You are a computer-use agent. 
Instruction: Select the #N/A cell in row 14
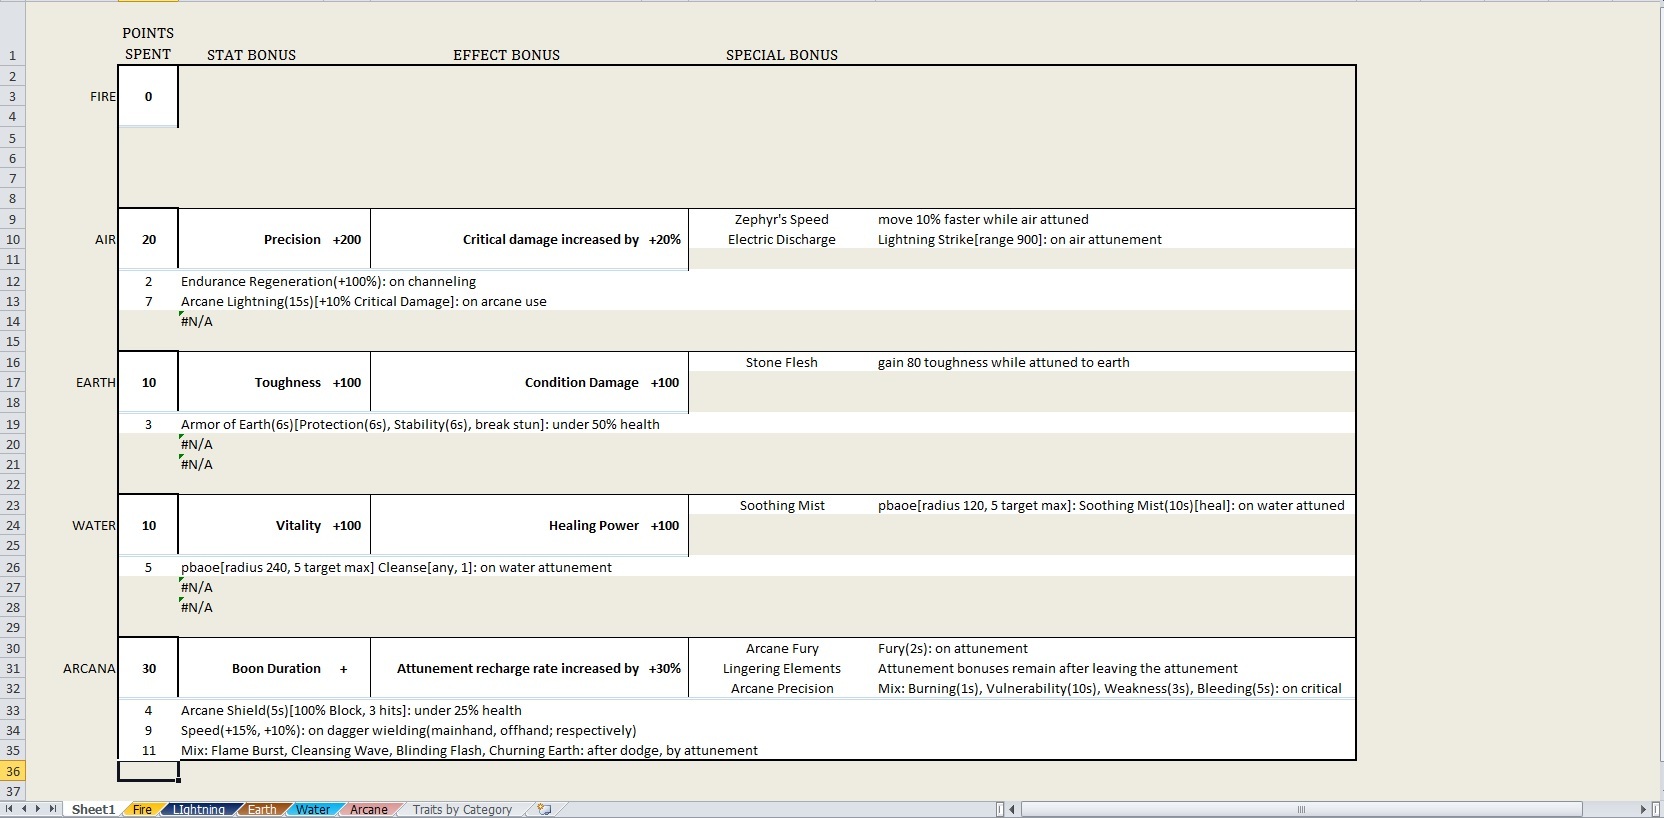197,321
